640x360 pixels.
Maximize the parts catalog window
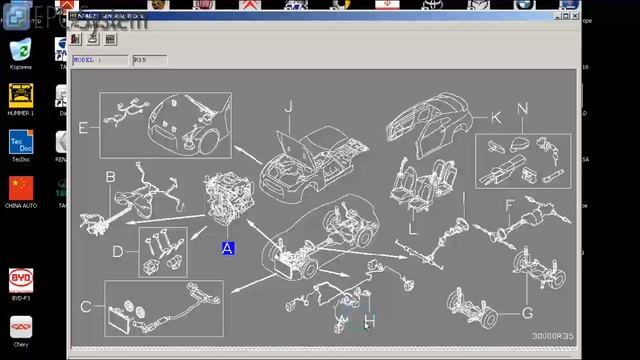pos(566,16)
